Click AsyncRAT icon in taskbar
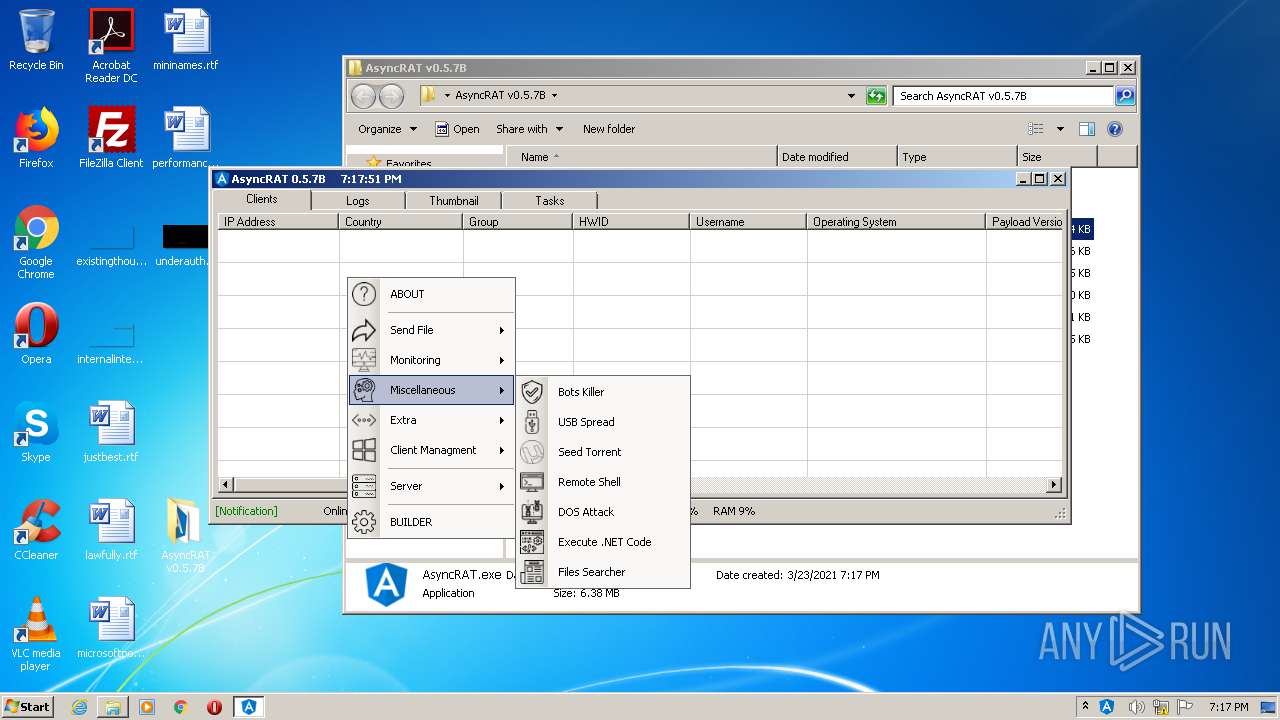1280x720 pixels. point(249,707)
